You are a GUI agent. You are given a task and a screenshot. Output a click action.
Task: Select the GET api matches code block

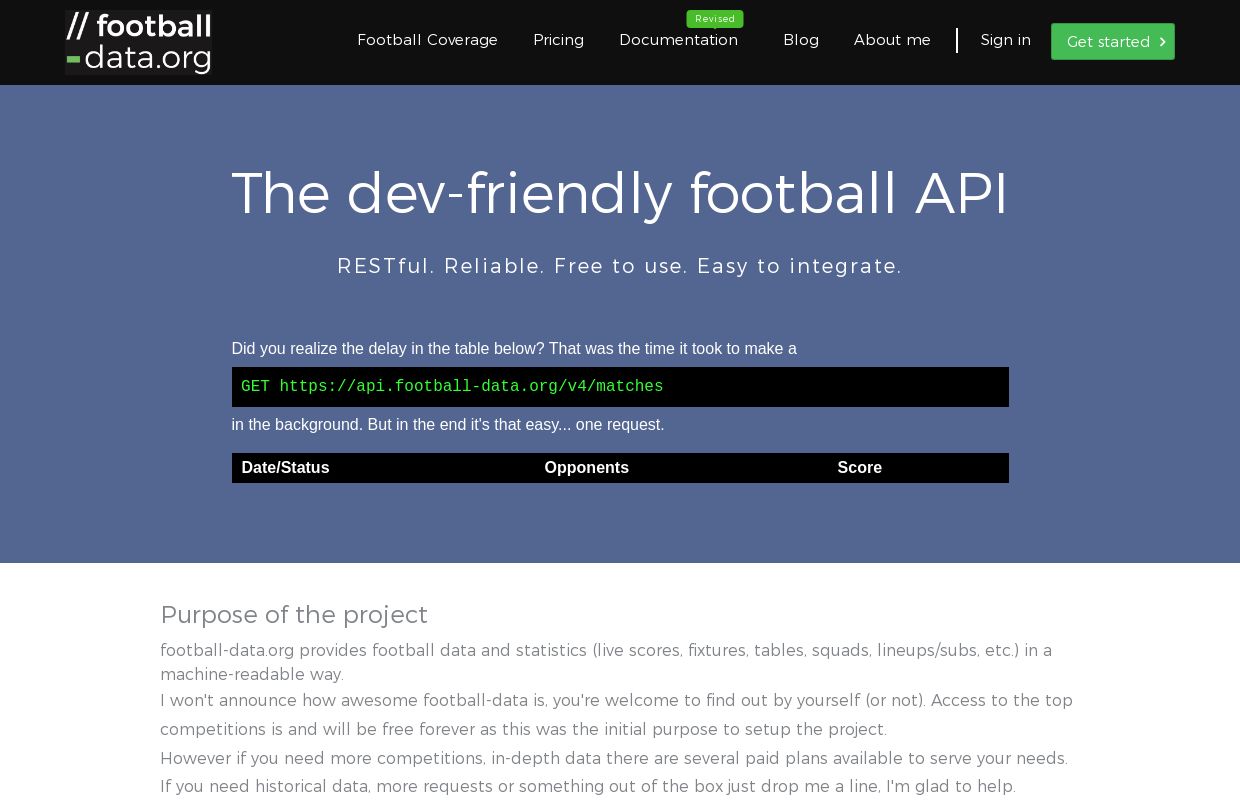click(x=620, y=387)
